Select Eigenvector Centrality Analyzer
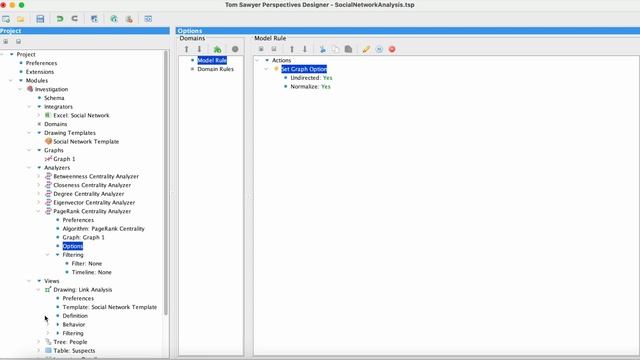This screenshot has height=360, width=640. point(94,202)
